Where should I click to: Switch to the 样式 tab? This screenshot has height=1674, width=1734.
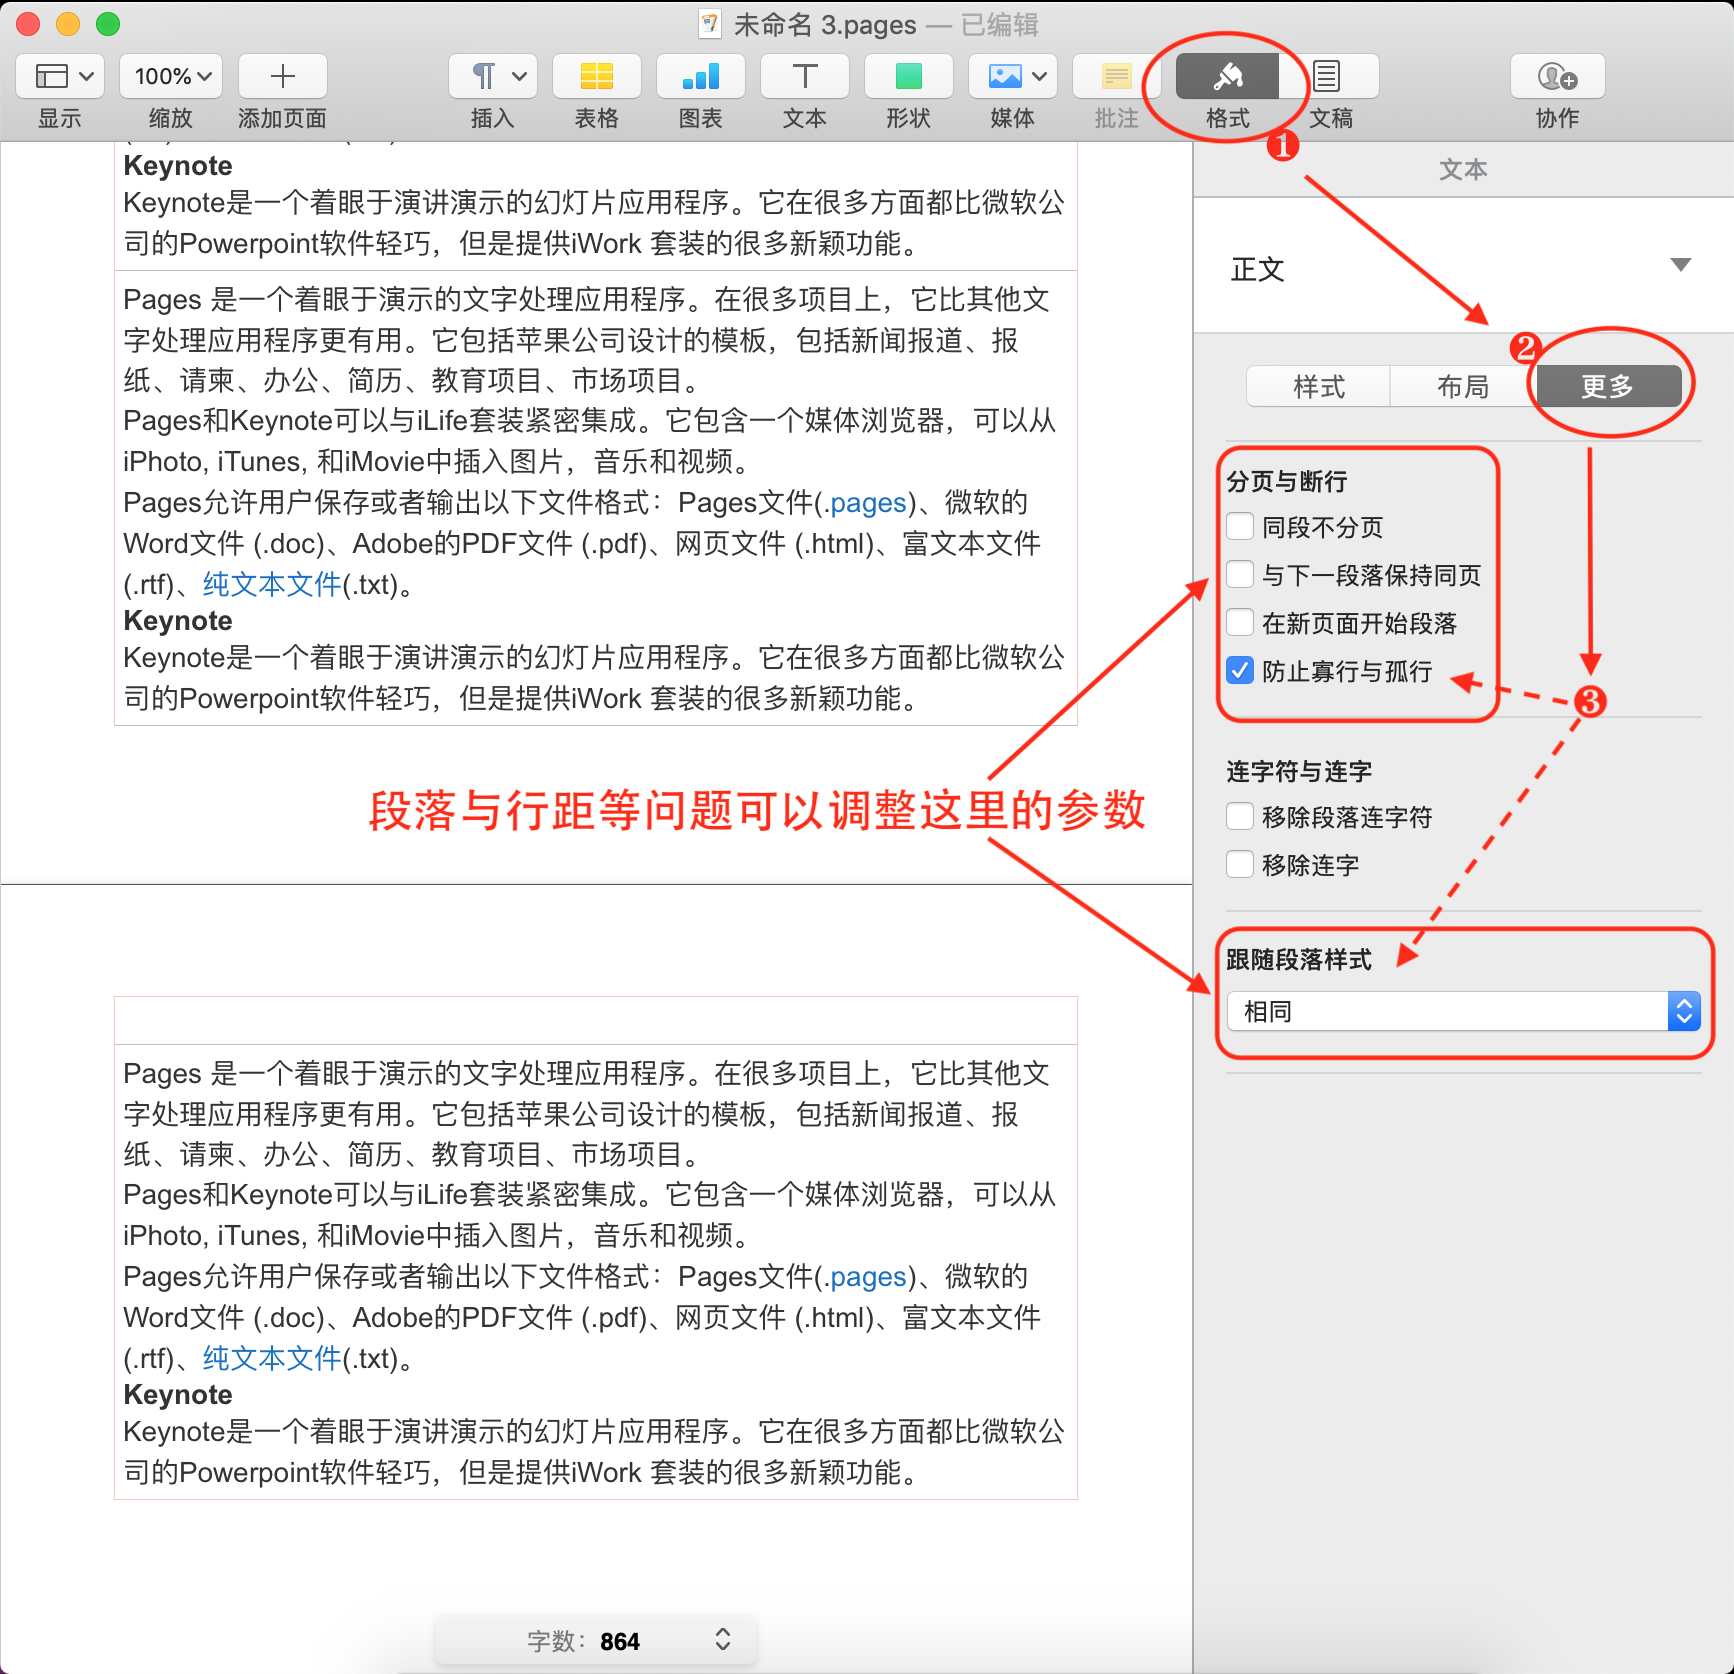click(x=1318, y=386)
